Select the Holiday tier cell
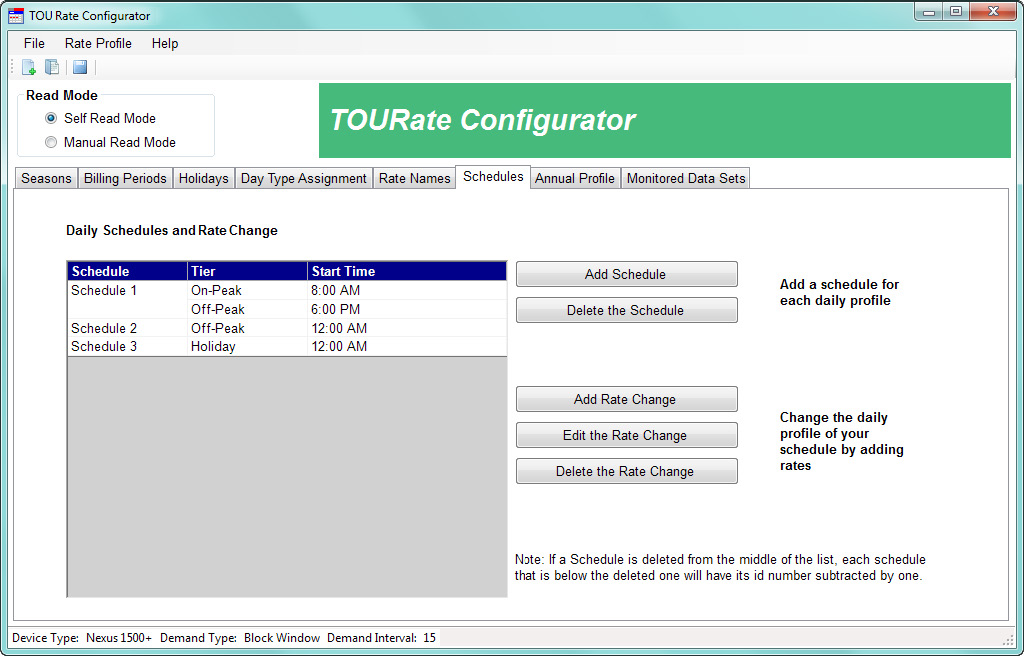The width and height of the screenshot is (1024, 656). tap(247, 346)
